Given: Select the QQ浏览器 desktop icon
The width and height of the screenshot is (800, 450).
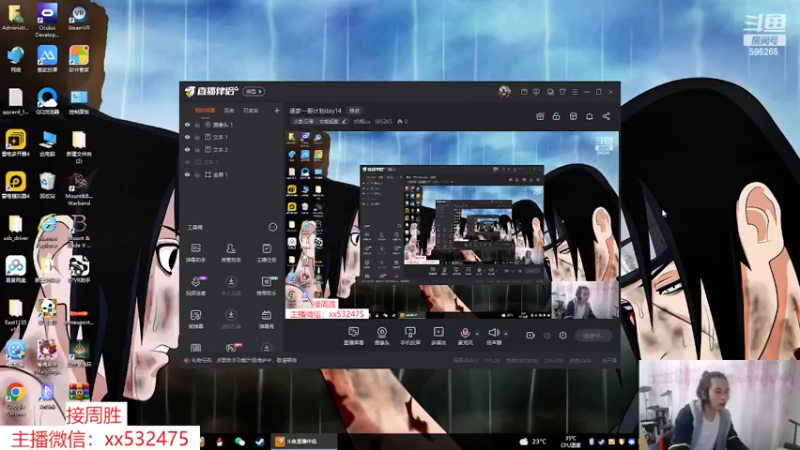Looking at the screenshot, I should point(47,101).
